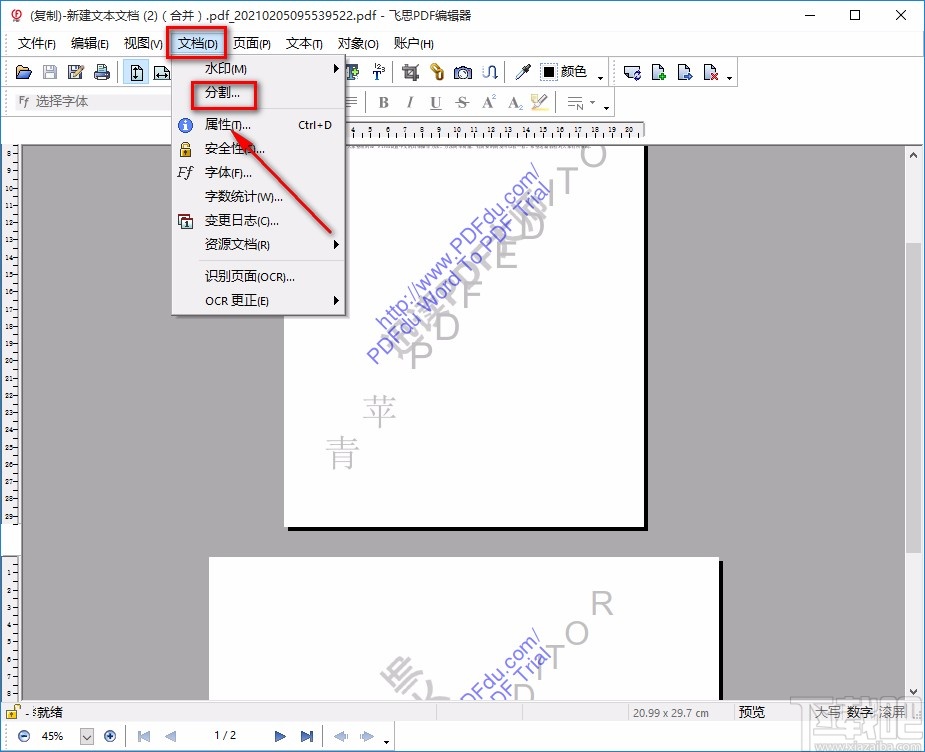Toggle Underline formatting

click(435, 103)
